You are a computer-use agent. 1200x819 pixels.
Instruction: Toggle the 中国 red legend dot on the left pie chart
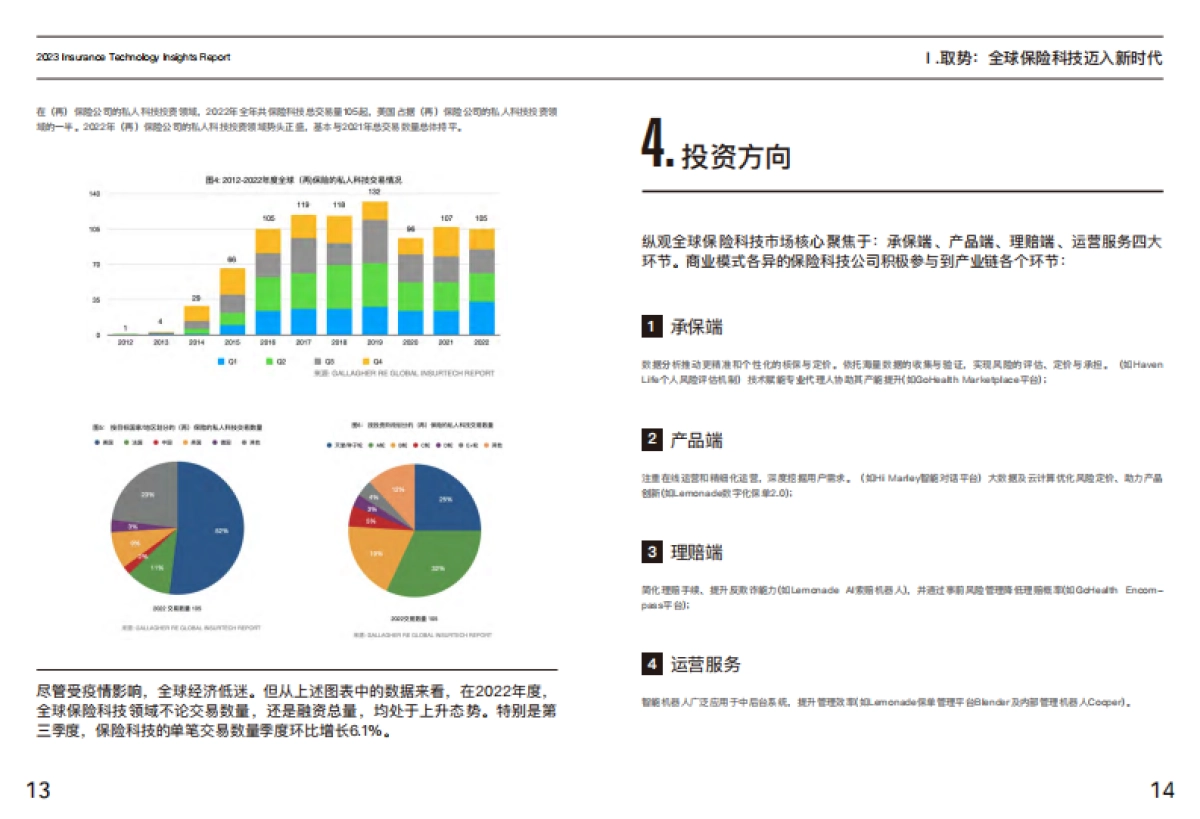click(x=158, y=443)
